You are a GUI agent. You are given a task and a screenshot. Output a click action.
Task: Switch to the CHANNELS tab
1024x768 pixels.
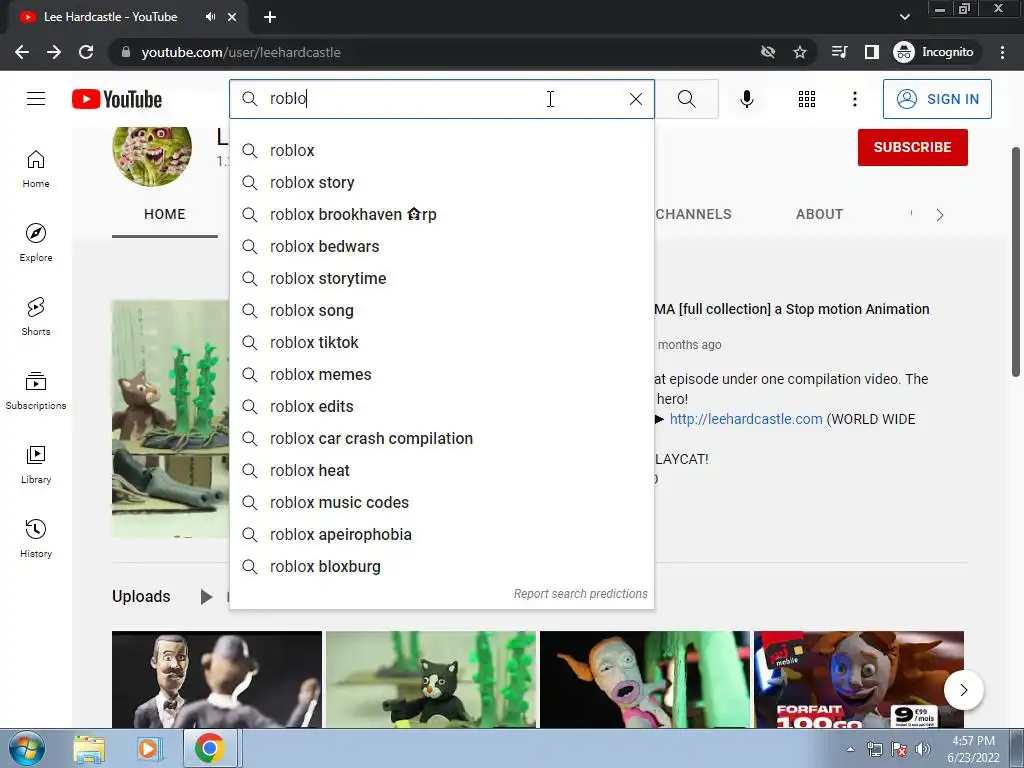click(693, 214)
